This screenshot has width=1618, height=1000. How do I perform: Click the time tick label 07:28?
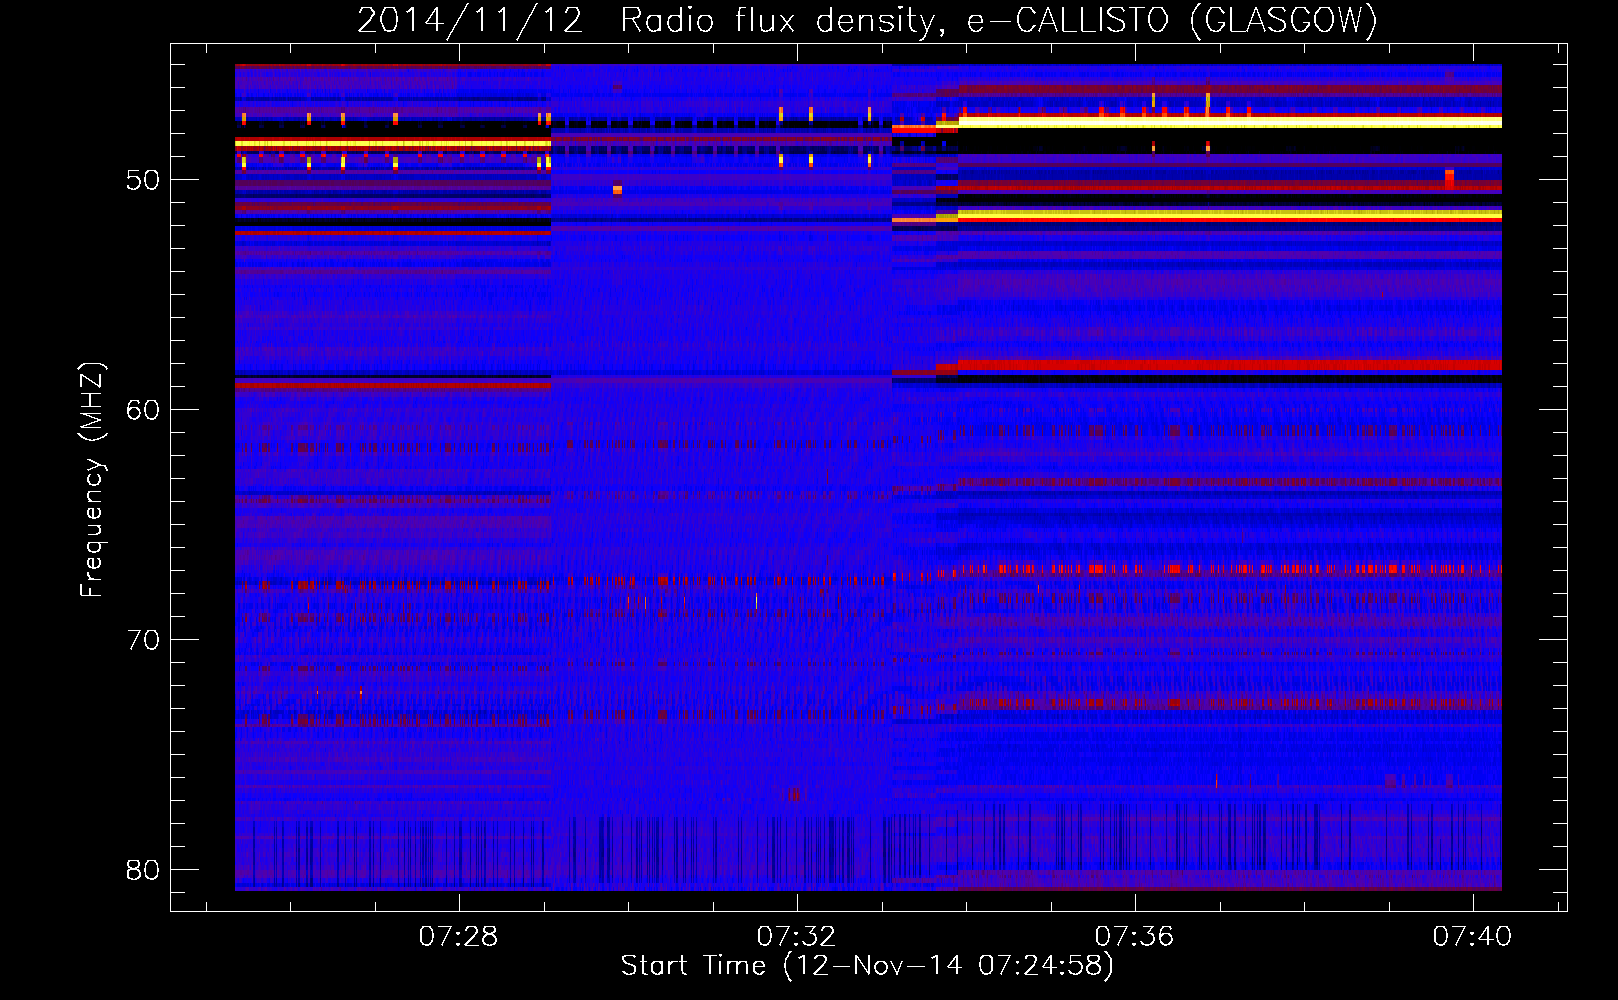[458, 937]
